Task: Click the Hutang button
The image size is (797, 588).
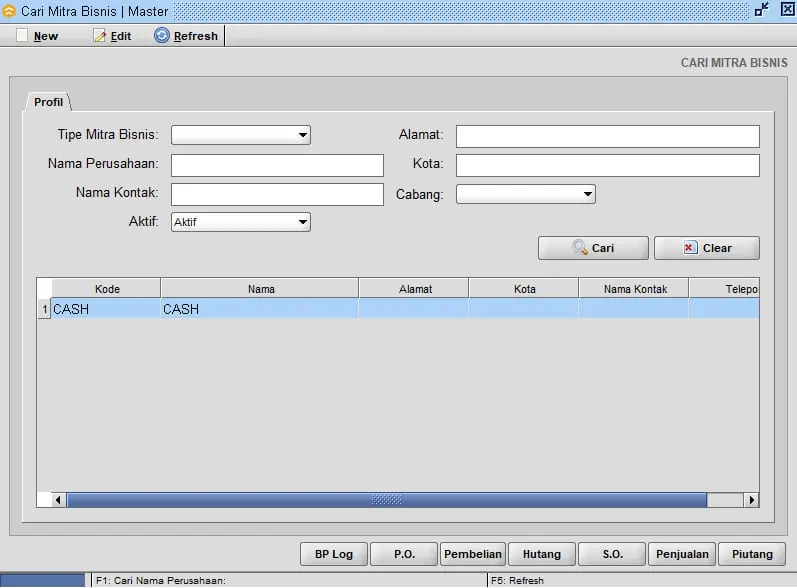Action: [x=541, y=554]
